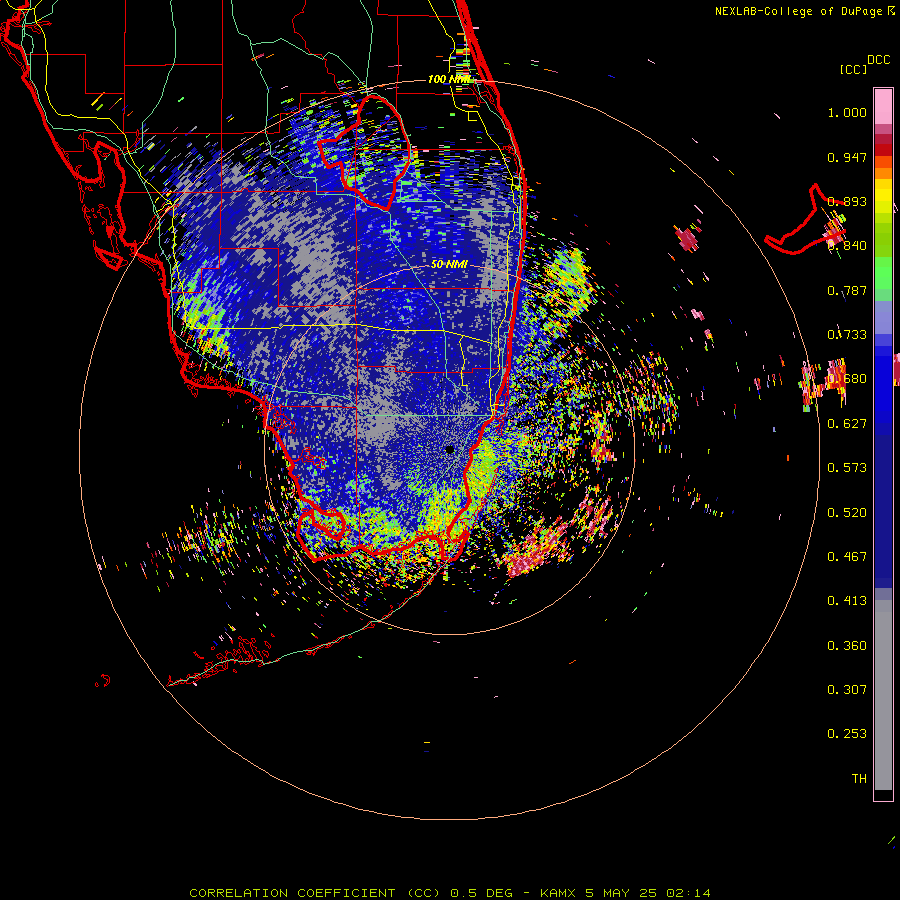The image size is (900, 900).
Task: Select the 0.840 color scale value
Action: pos(847,246)
